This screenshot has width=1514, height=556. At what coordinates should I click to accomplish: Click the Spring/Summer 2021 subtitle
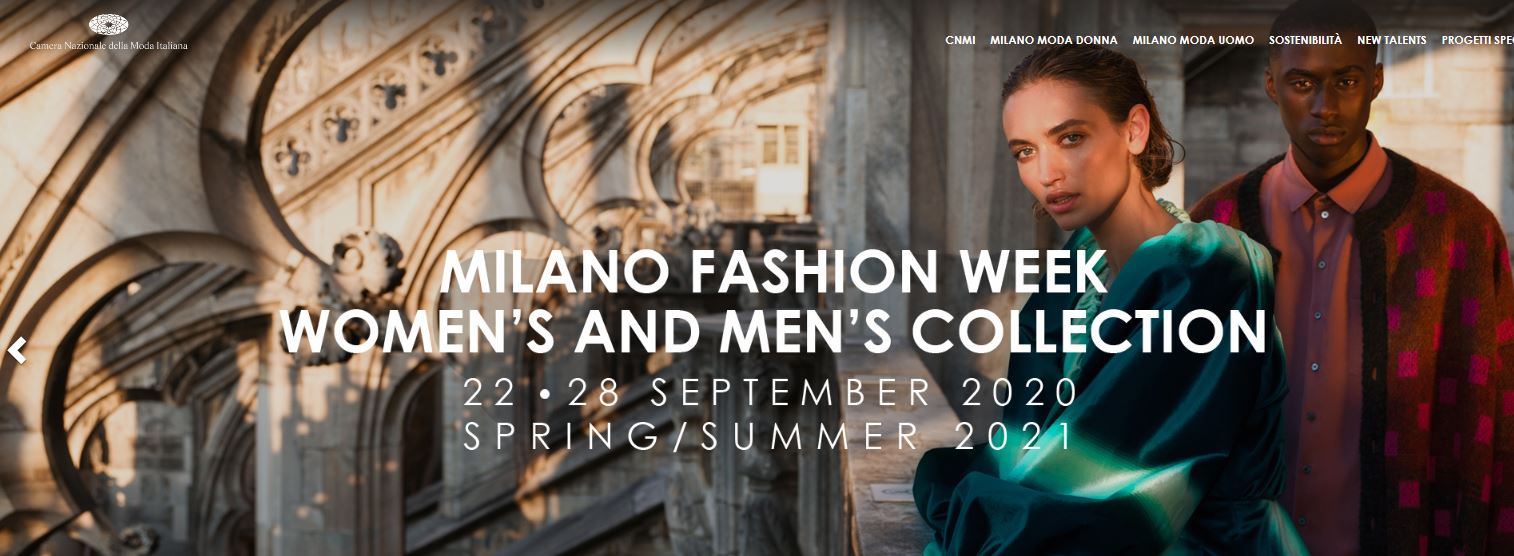(x=768, y=436)
